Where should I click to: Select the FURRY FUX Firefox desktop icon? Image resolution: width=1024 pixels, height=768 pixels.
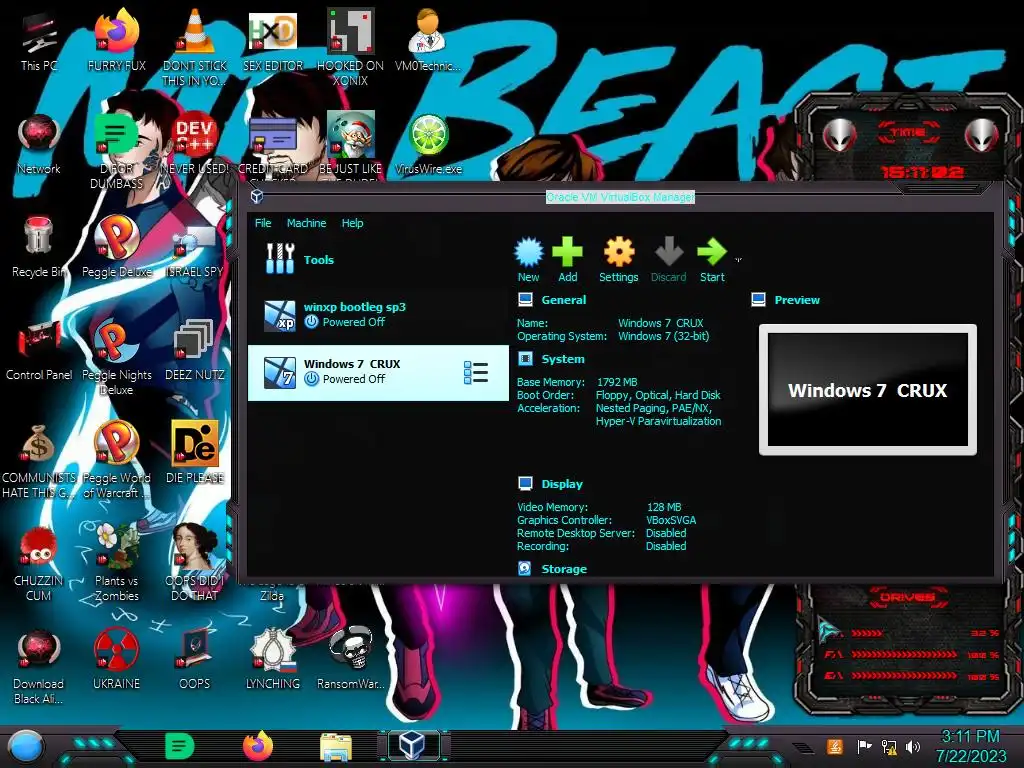click(x=116, y=40)
